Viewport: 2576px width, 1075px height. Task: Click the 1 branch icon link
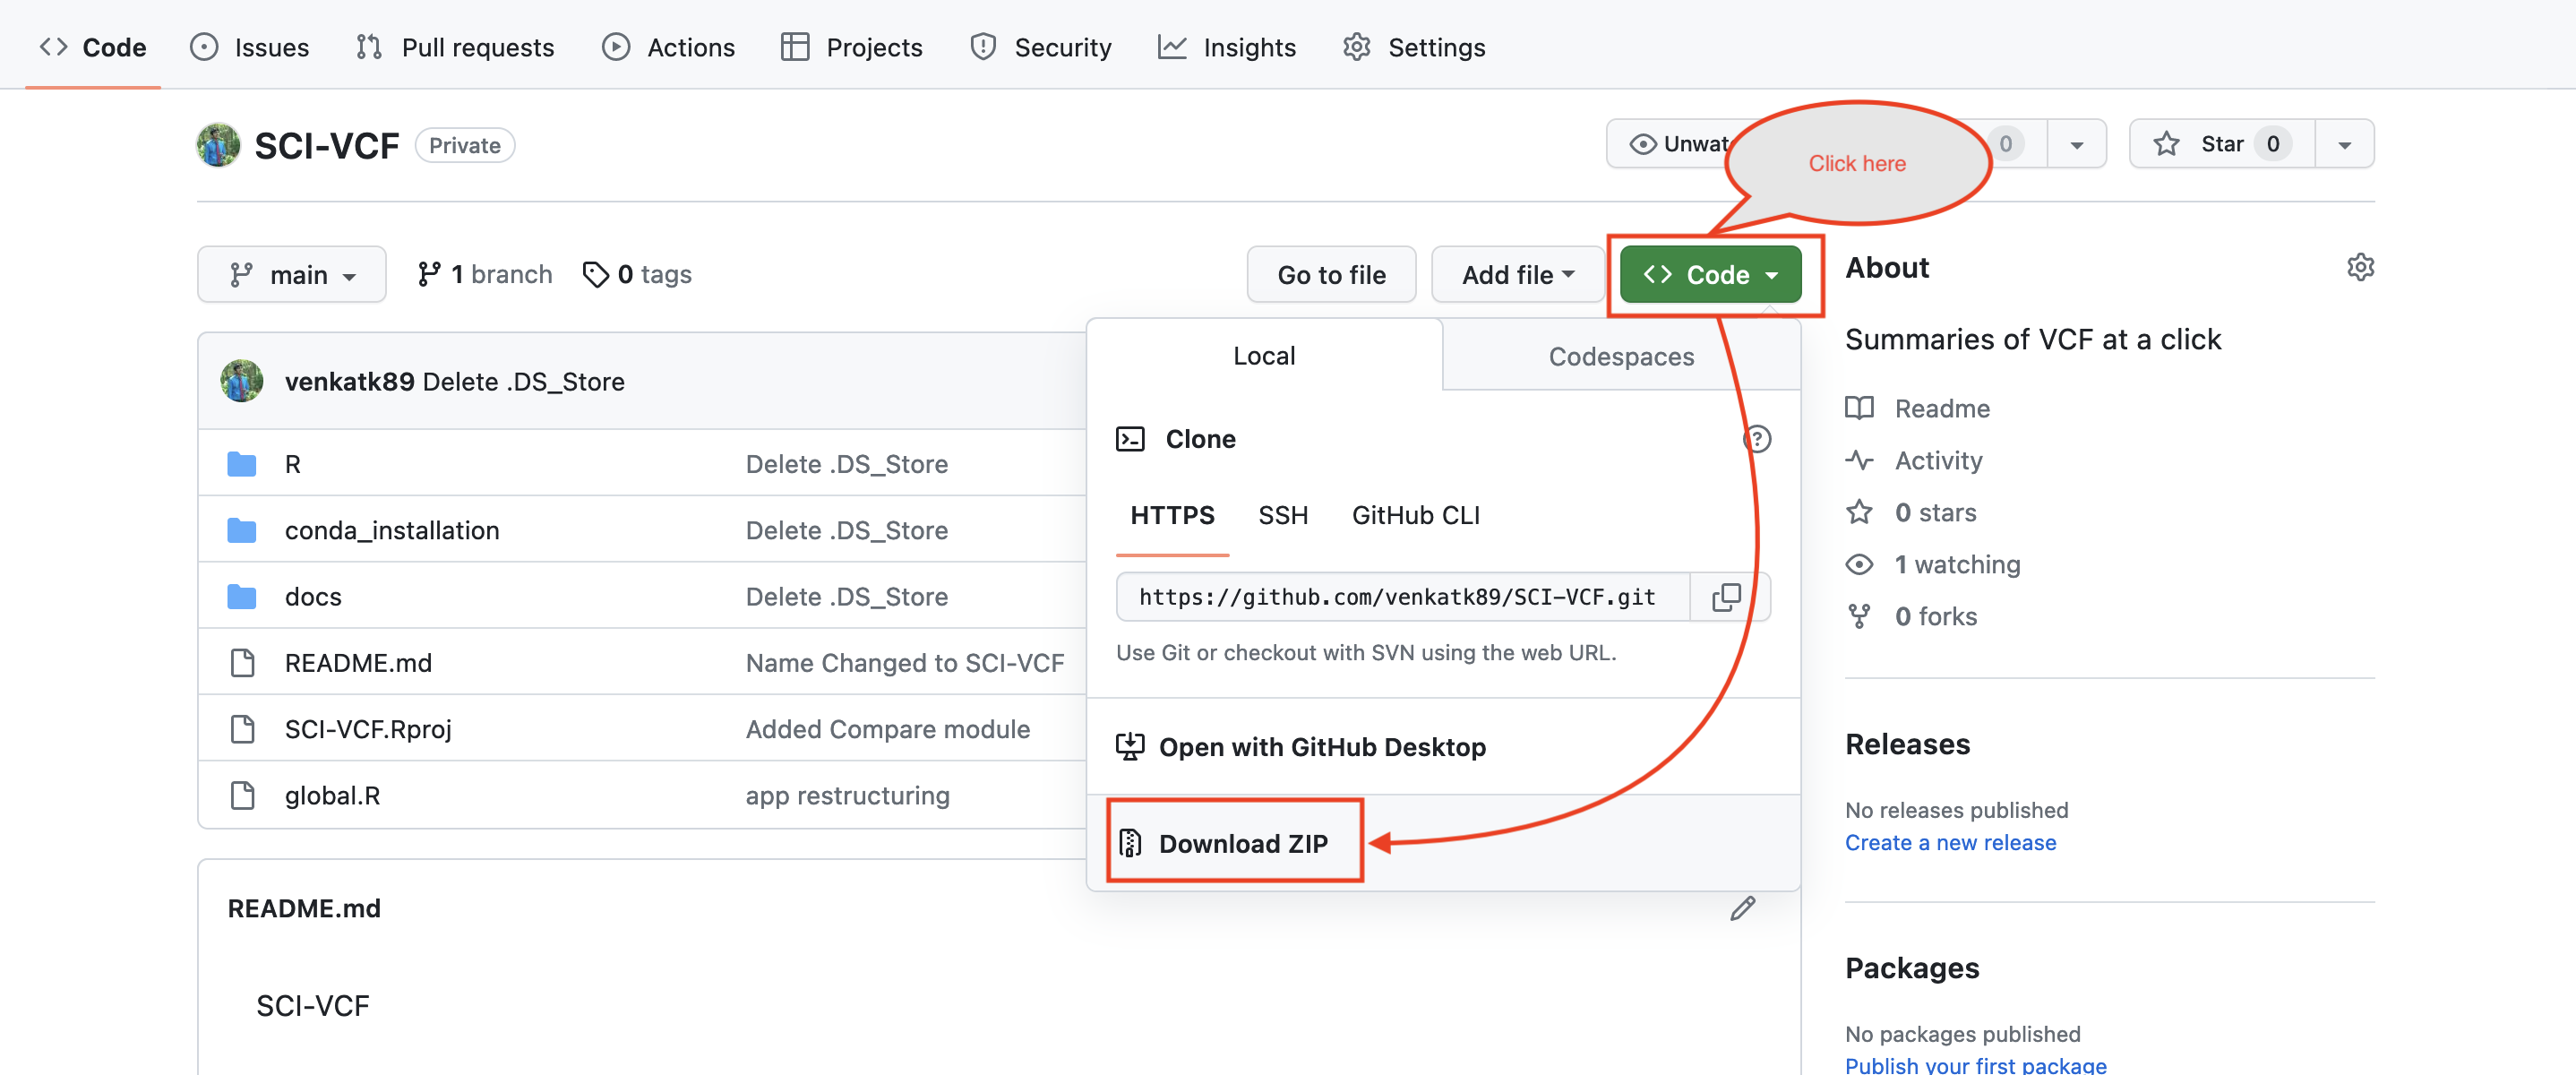tap(429, 274)
